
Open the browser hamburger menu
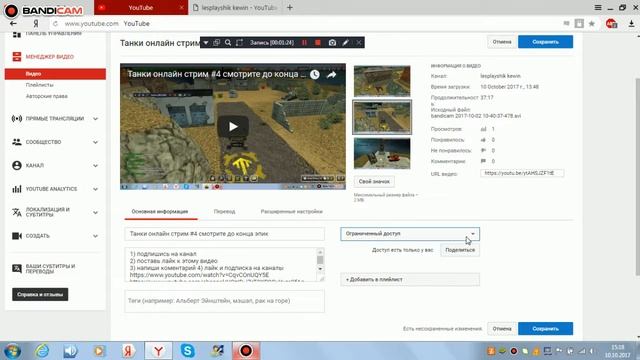click(598, 7)
